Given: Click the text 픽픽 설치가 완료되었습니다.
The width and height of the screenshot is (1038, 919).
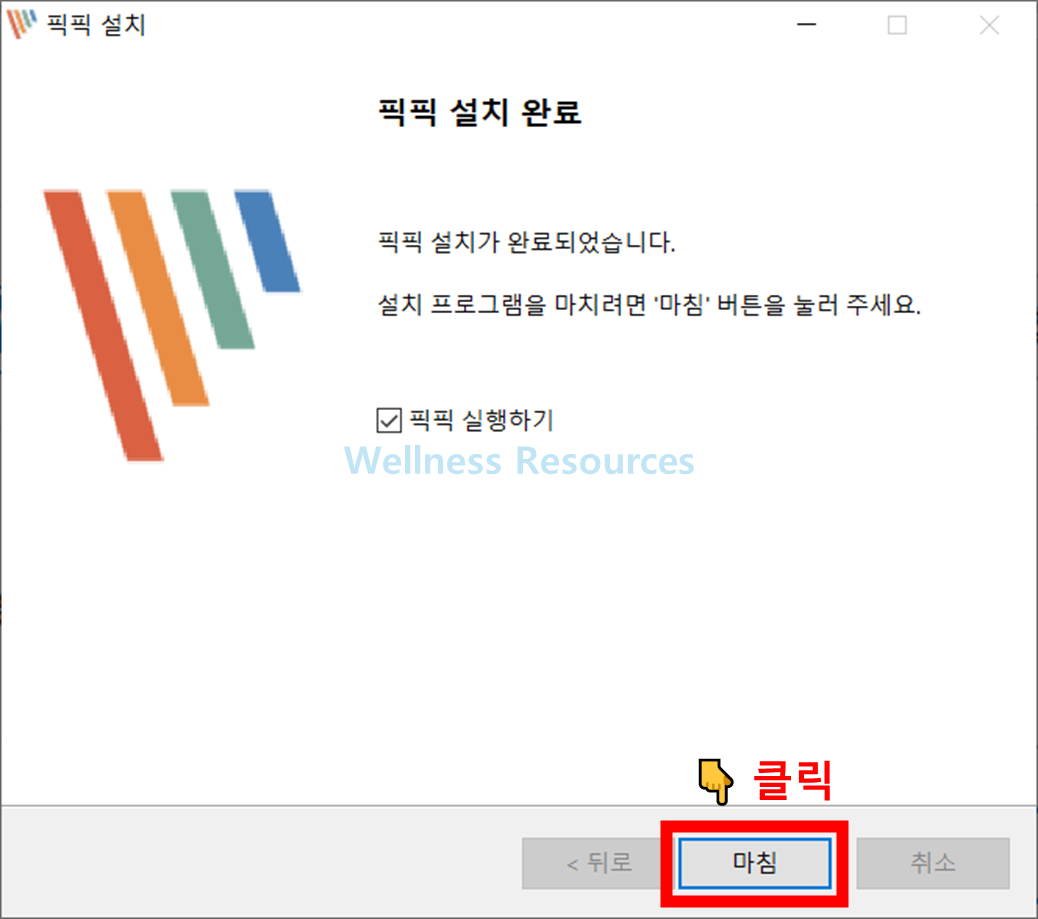Looking at the screenshot, I should click(526, 242).
